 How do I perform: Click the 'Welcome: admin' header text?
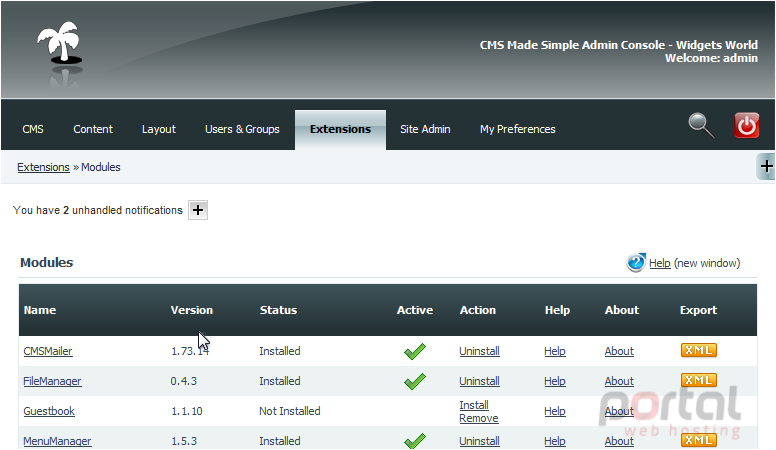pyautogui.click(x=711, y=58)
